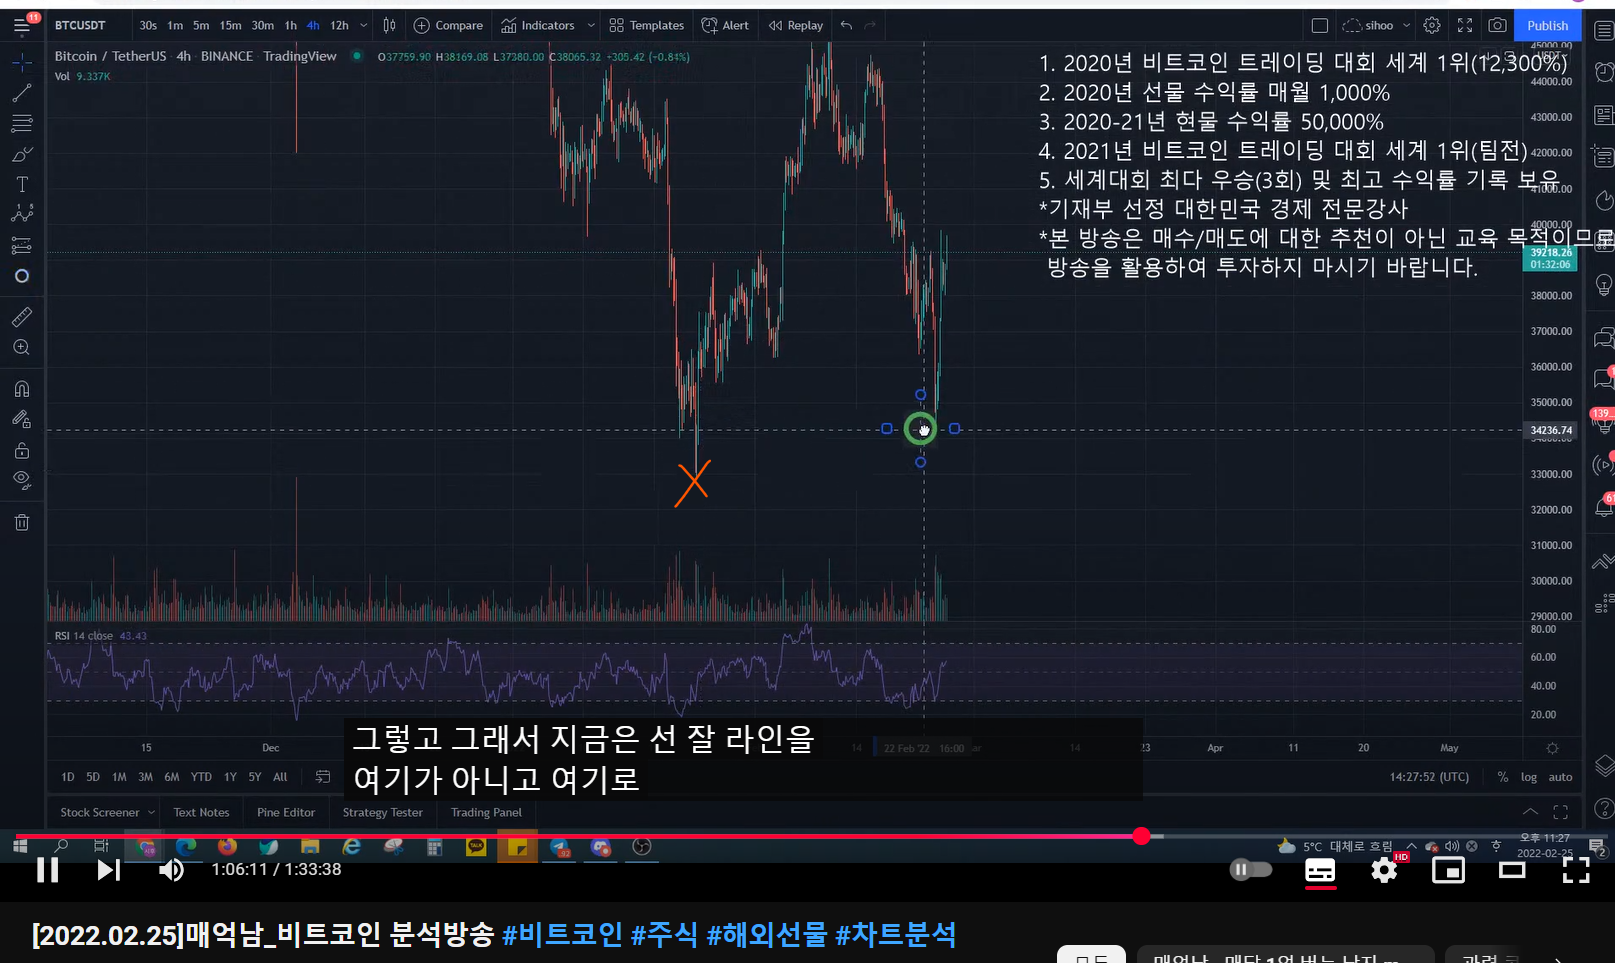Image resolution: width=1615 pixels, height=963 pixels.
Task: Toggle magnet mode for drawings
Action: [x=22, y=389]
